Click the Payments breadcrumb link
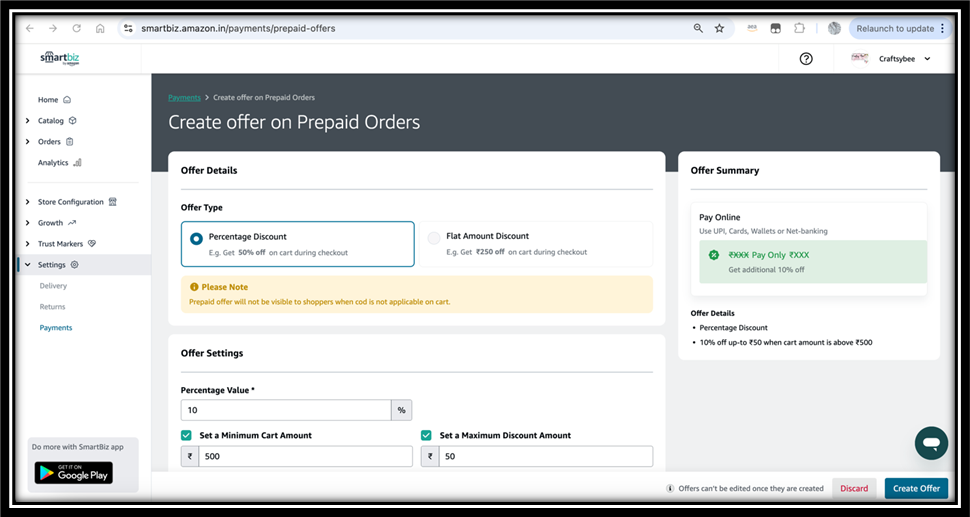The height and width of the screenshot is (517, 970). (184, 98)
